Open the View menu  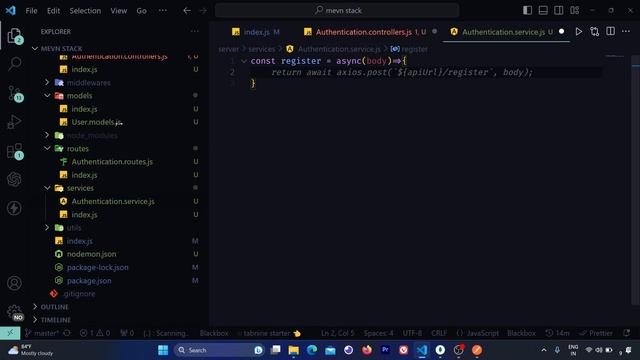tap(118, 11)
